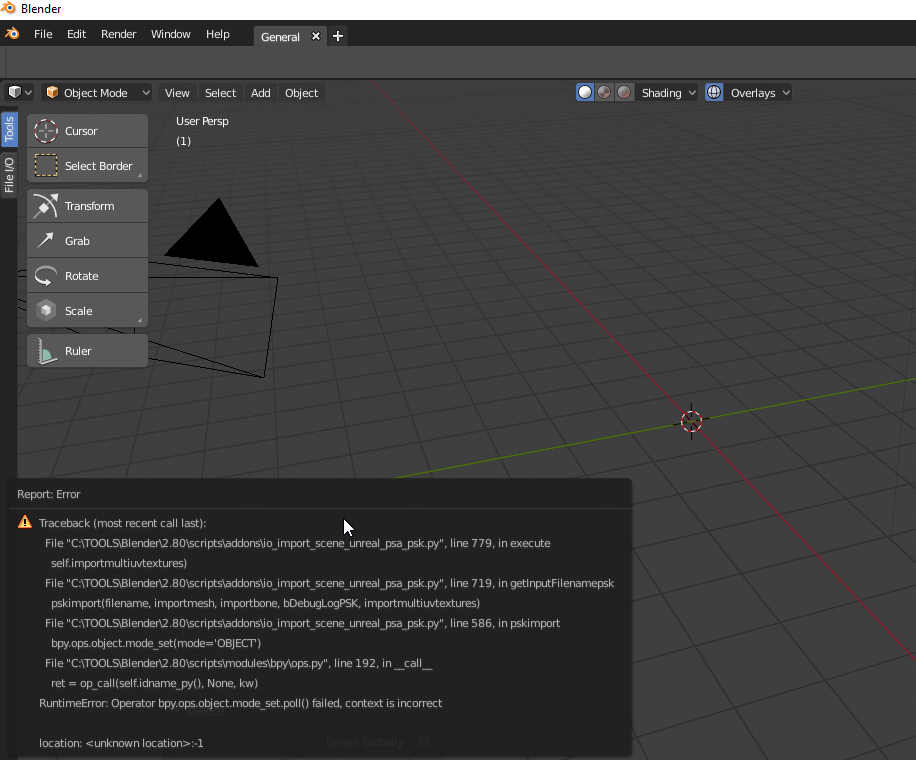
Task: Open the Add menu
Action: (260, 92)
